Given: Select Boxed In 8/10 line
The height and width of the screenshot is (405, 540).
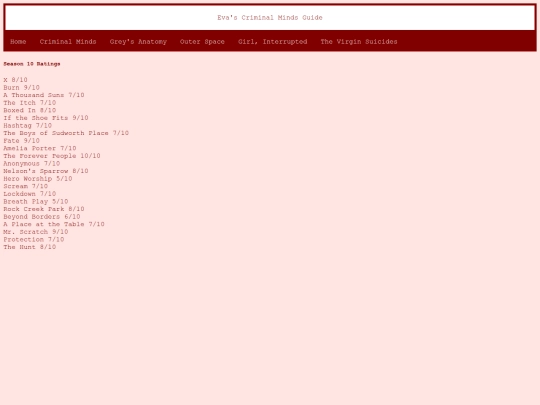Looking at the screenshot, I should [30, 110].
